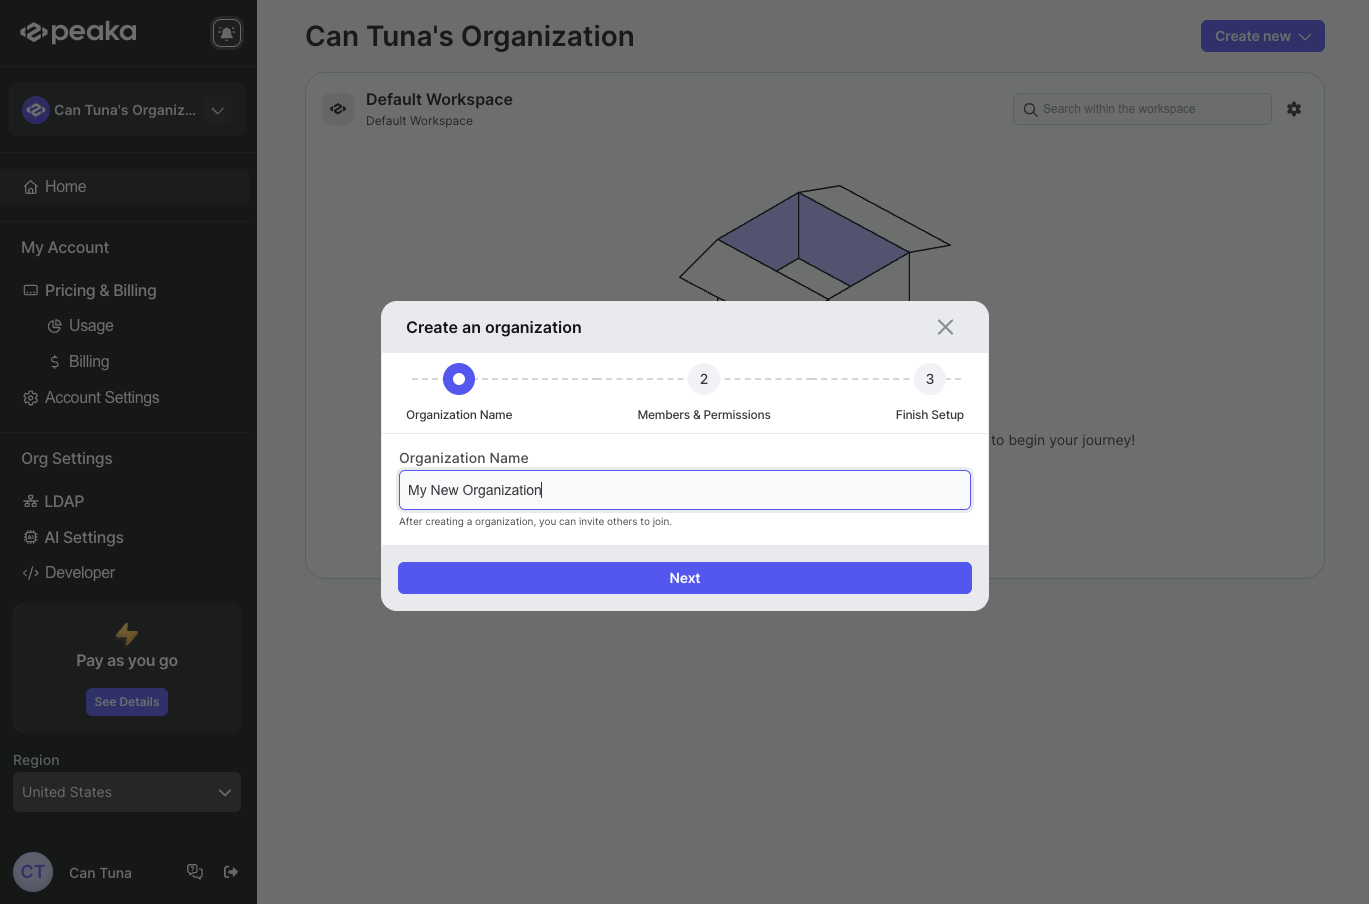Open the notifications bell
Image resolution: width=1369 pixels, height=904 pixels.
[x=226, y=32]
